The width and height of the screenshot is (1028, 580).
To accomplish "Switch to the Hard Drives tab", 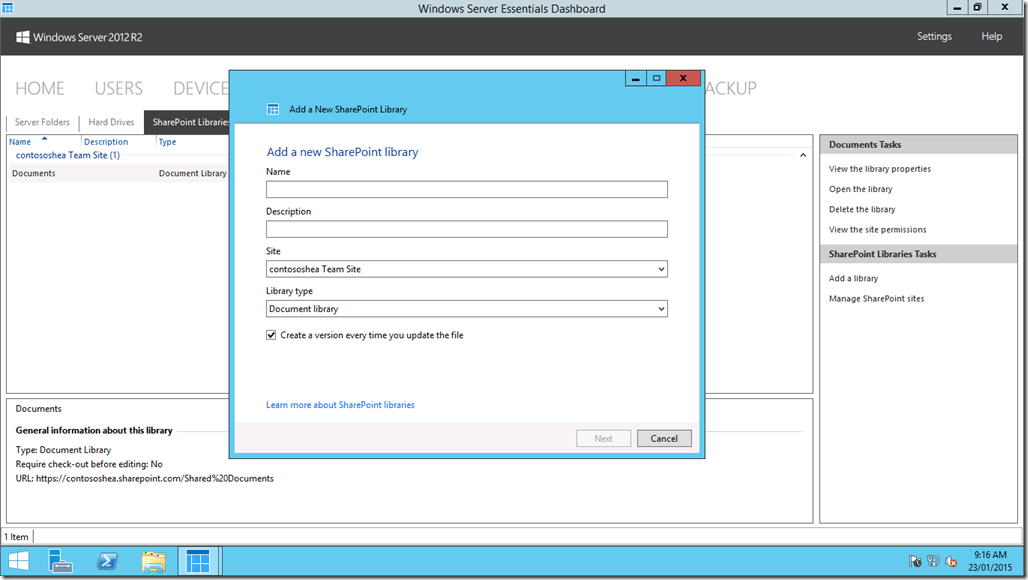I will [x=110, y=122].
